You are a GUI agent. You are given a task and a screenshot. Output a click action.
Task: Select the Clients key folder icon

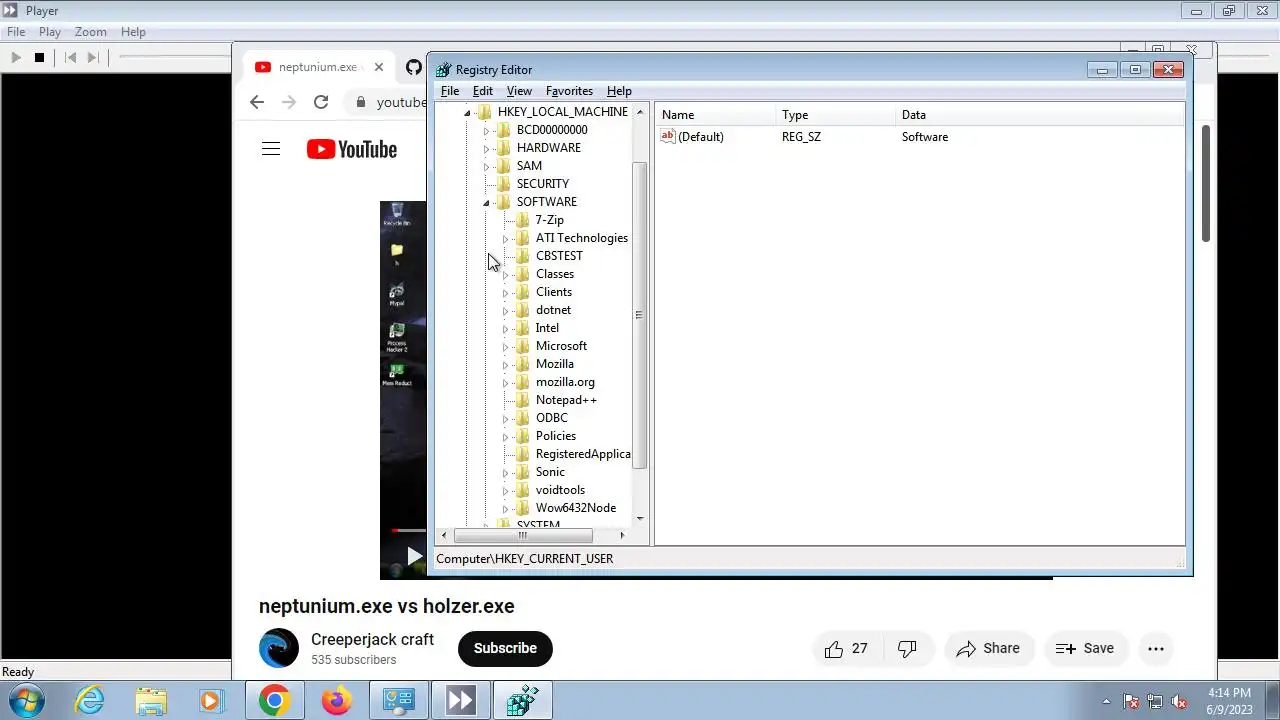point(523,292)
